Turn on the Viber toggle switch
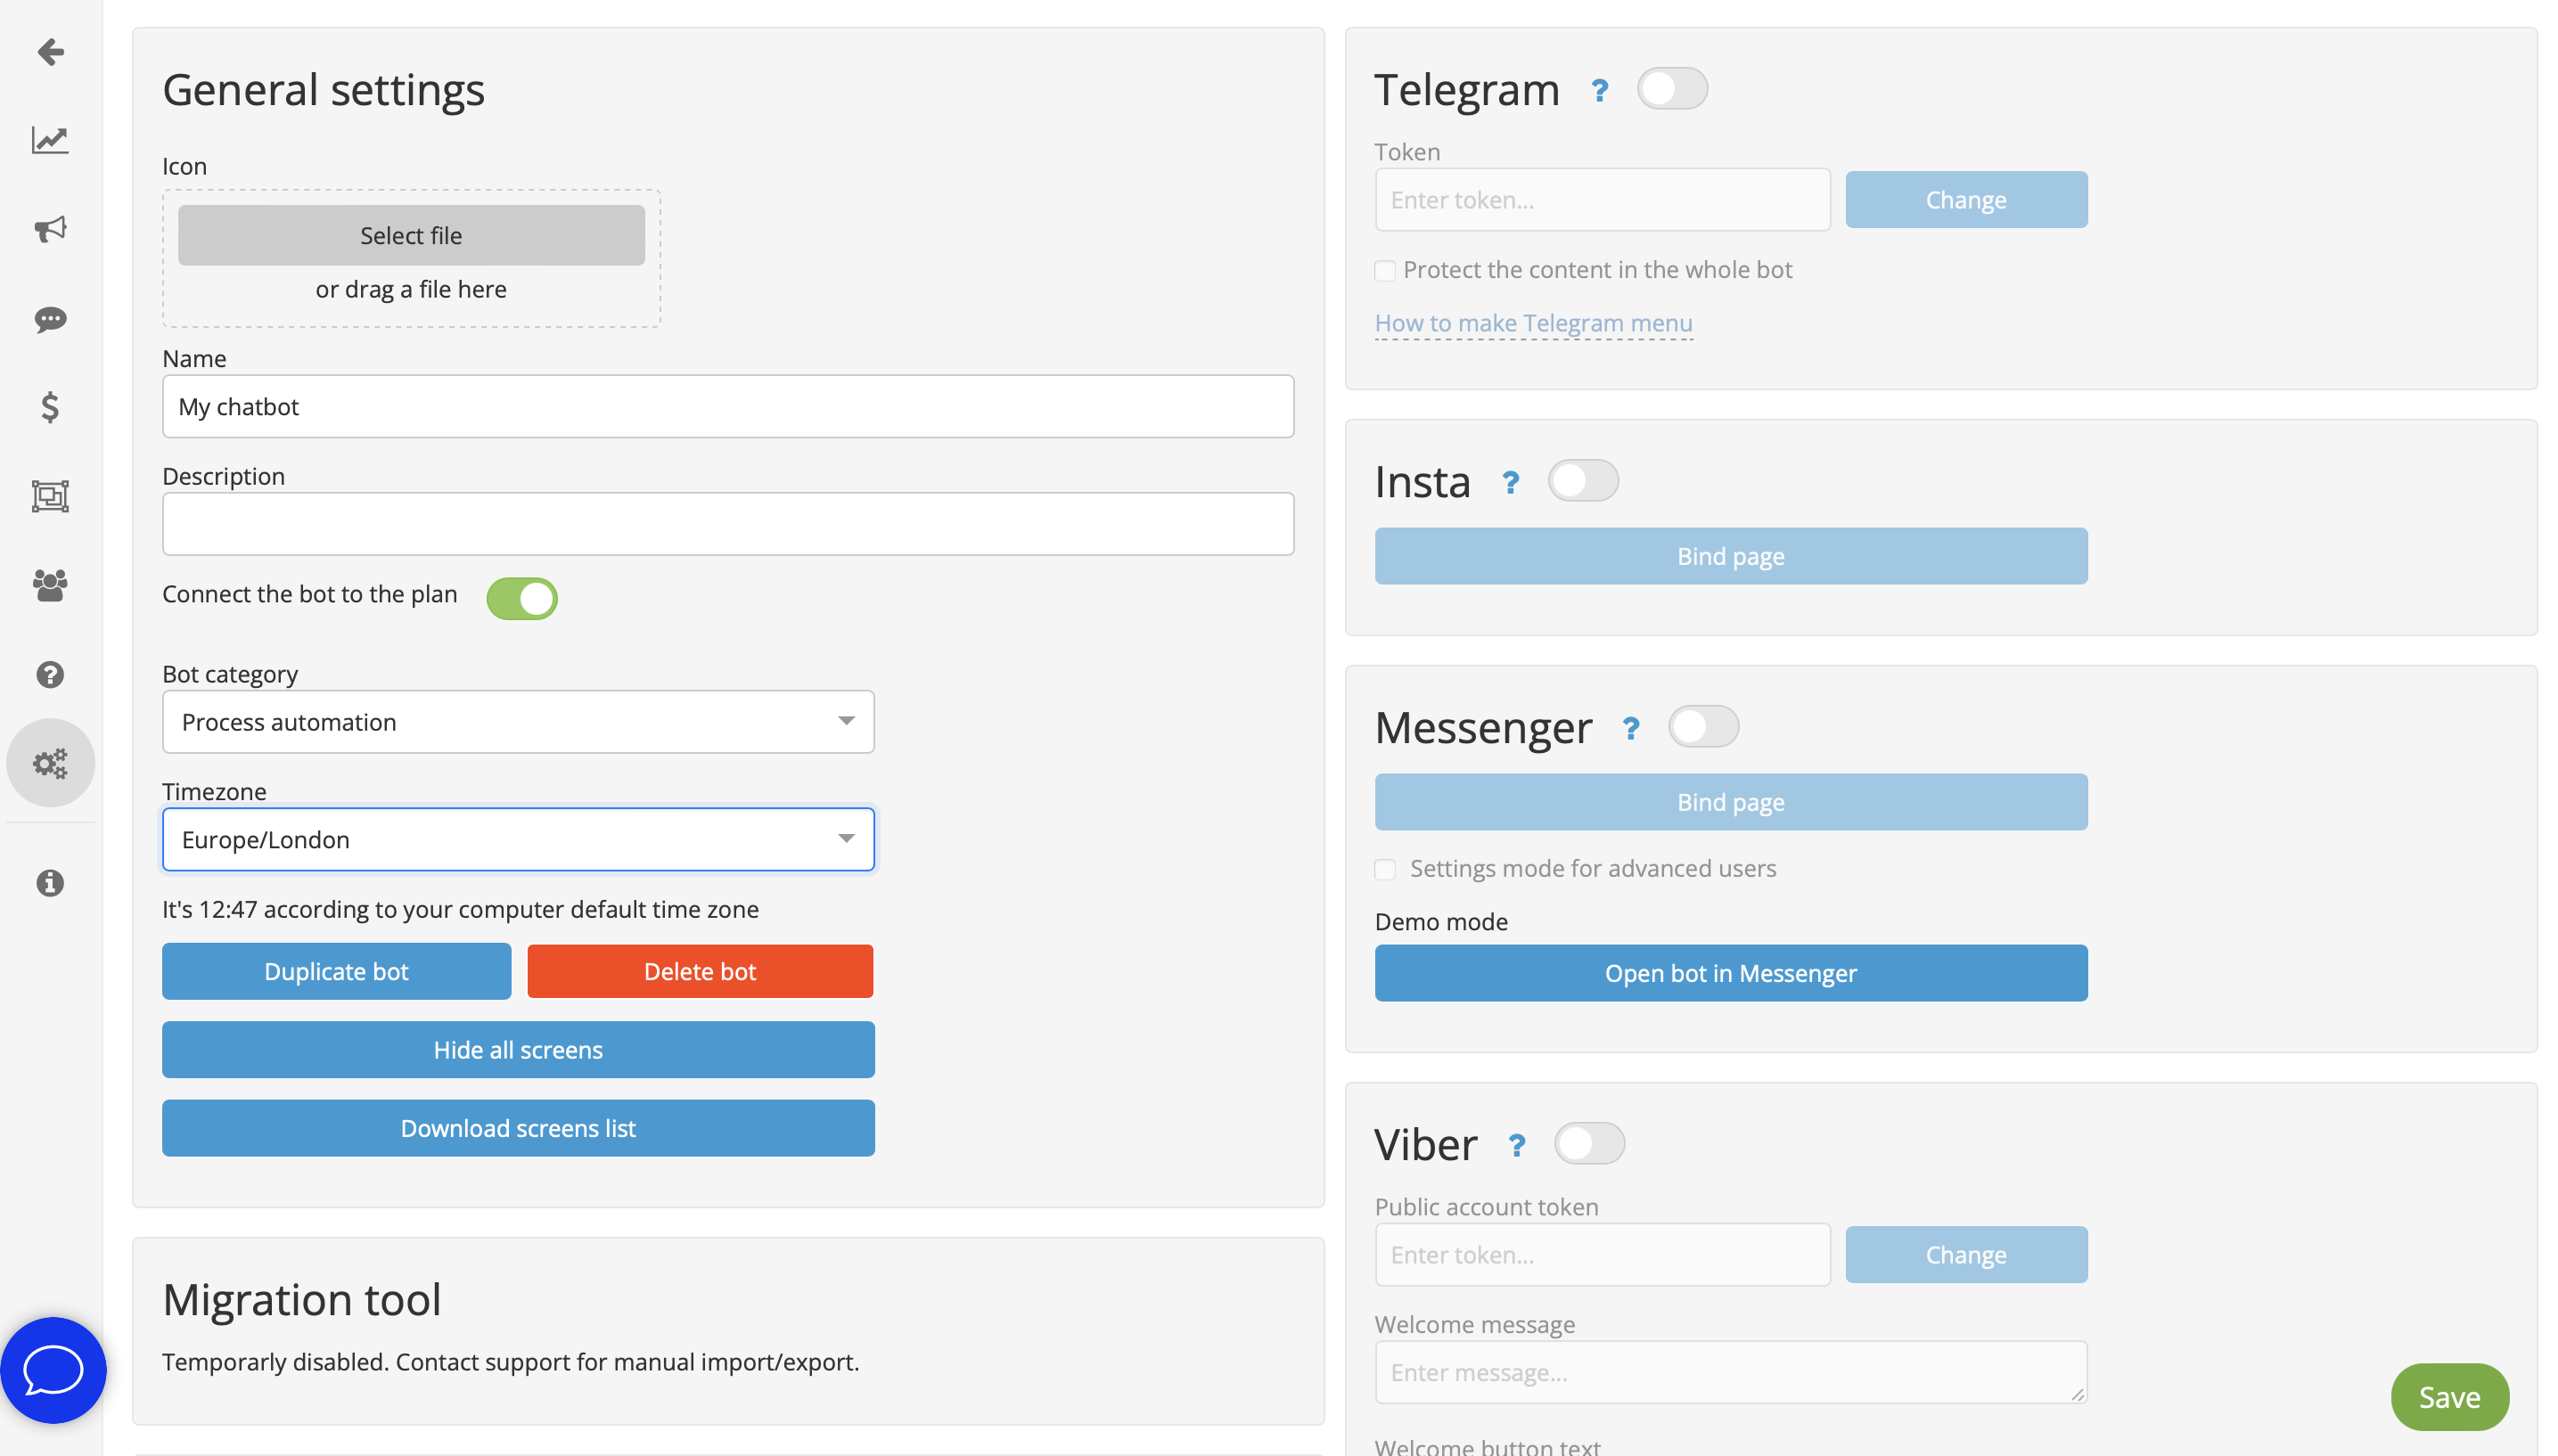This screenshot has height=1456, width=2558. [1588, 1143]
